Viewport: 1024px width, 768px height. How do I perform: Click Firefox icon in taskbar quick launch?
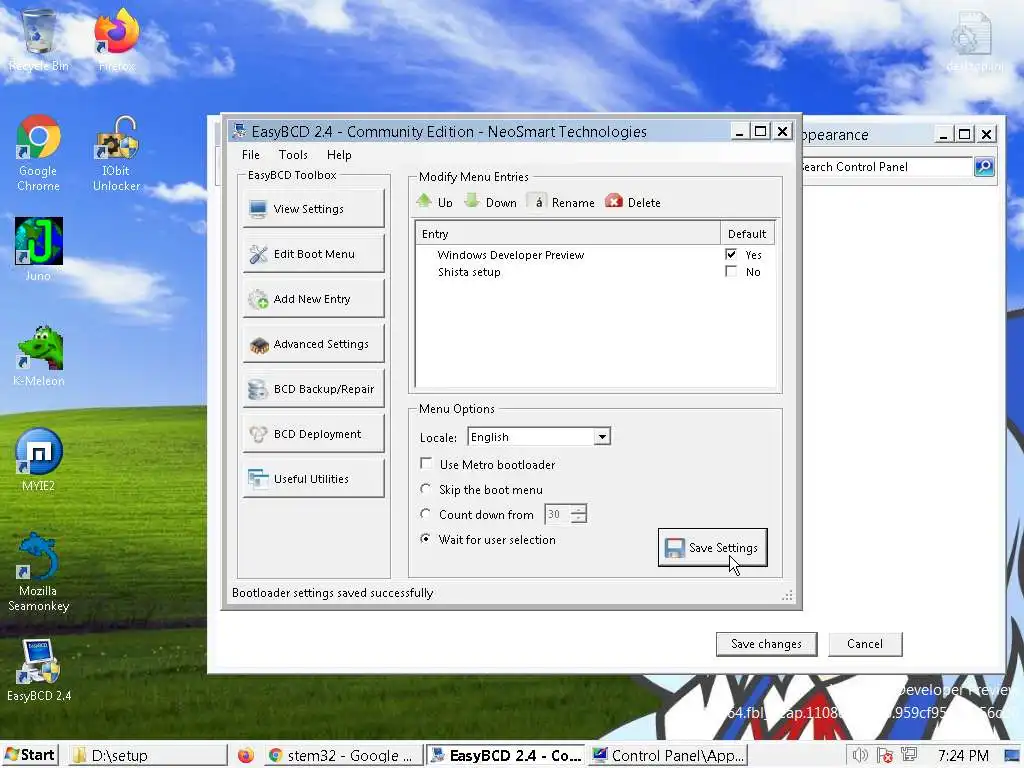click(x=246, y=756)
